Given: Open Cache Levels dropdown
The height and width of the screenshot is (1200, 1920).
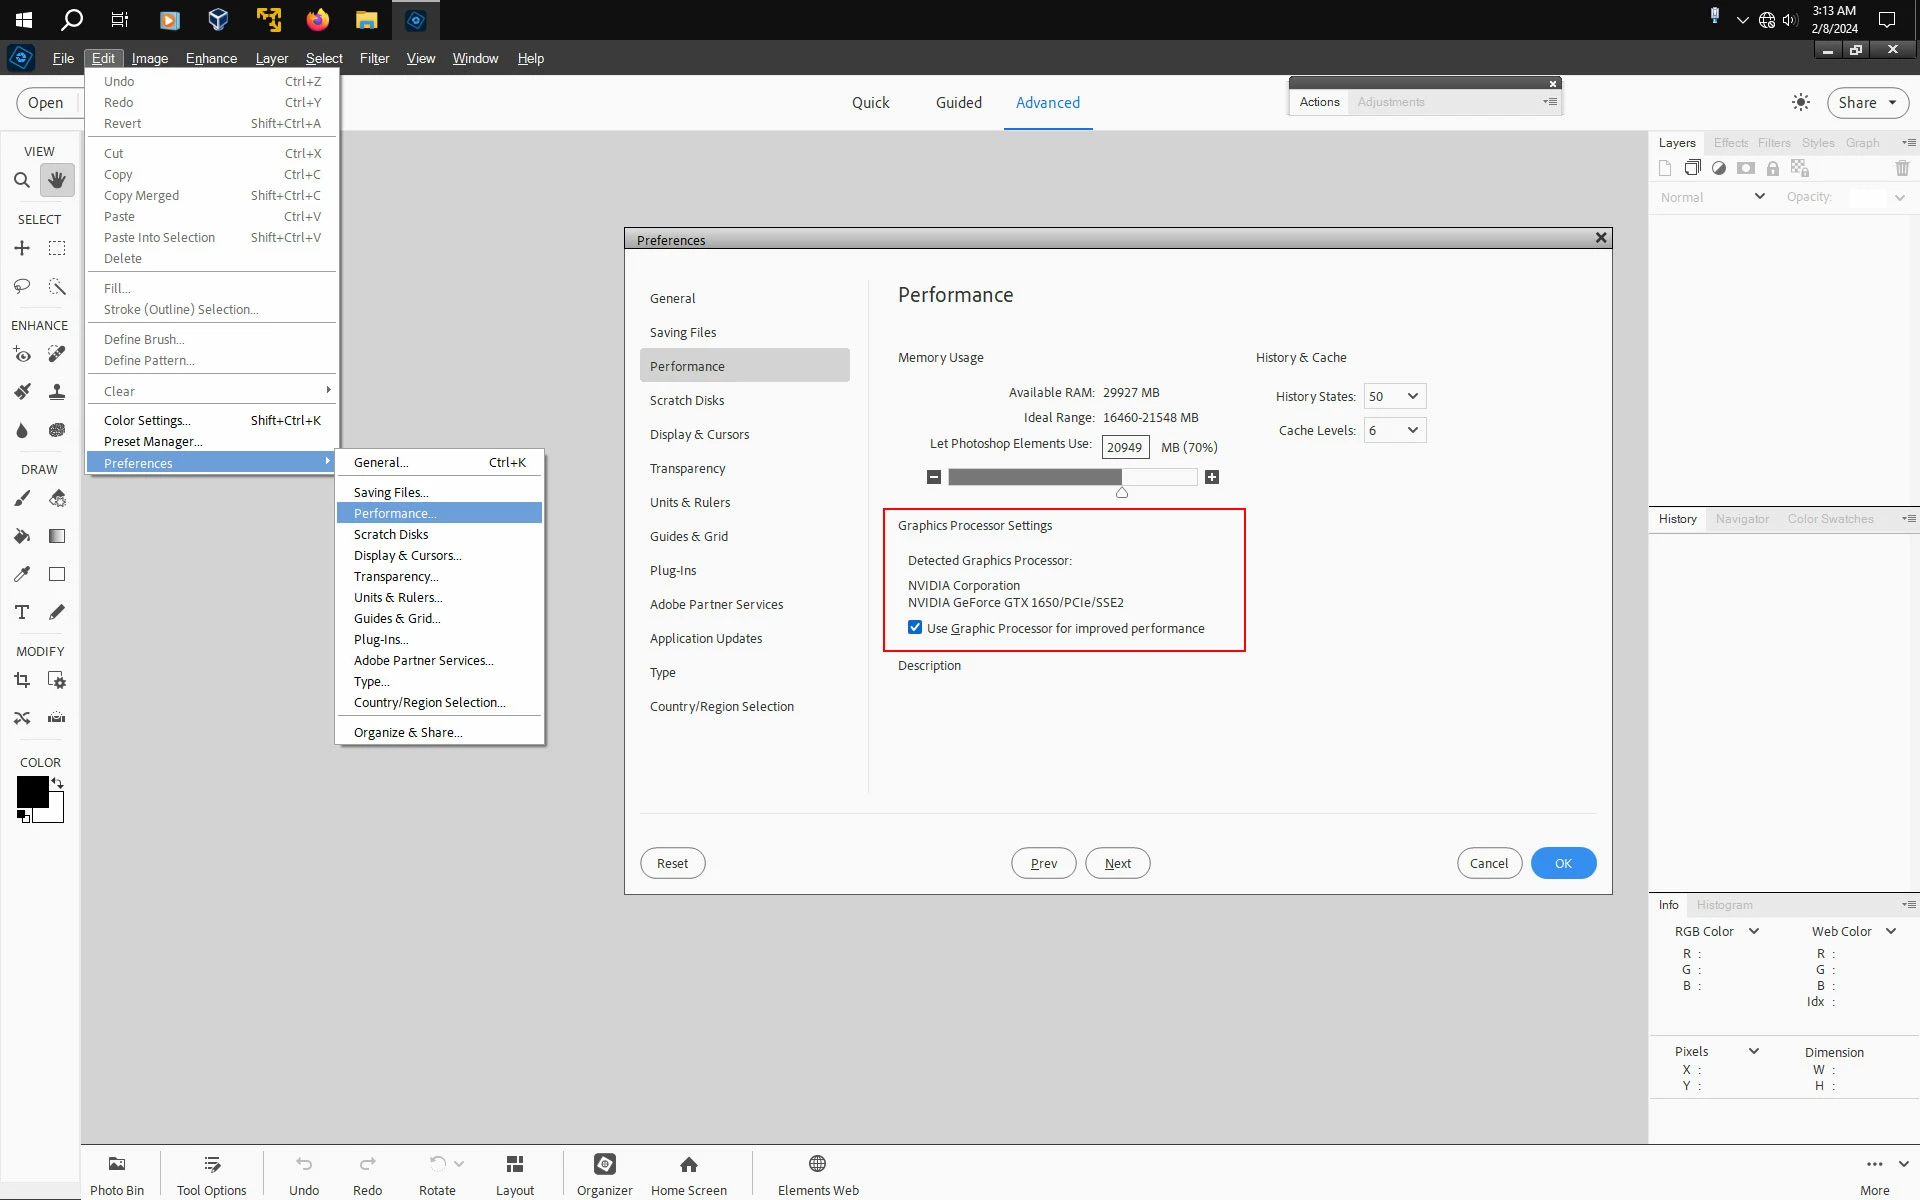Looking at the screenshot, I should 1395,430.
